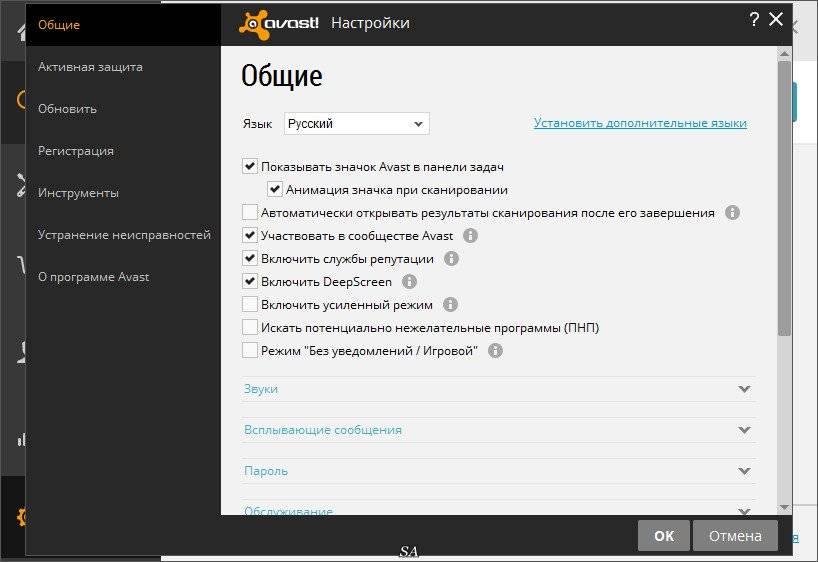Screen dimensions: 818x562
Task: Show info for hardened mode option
Action: point(450,305)
